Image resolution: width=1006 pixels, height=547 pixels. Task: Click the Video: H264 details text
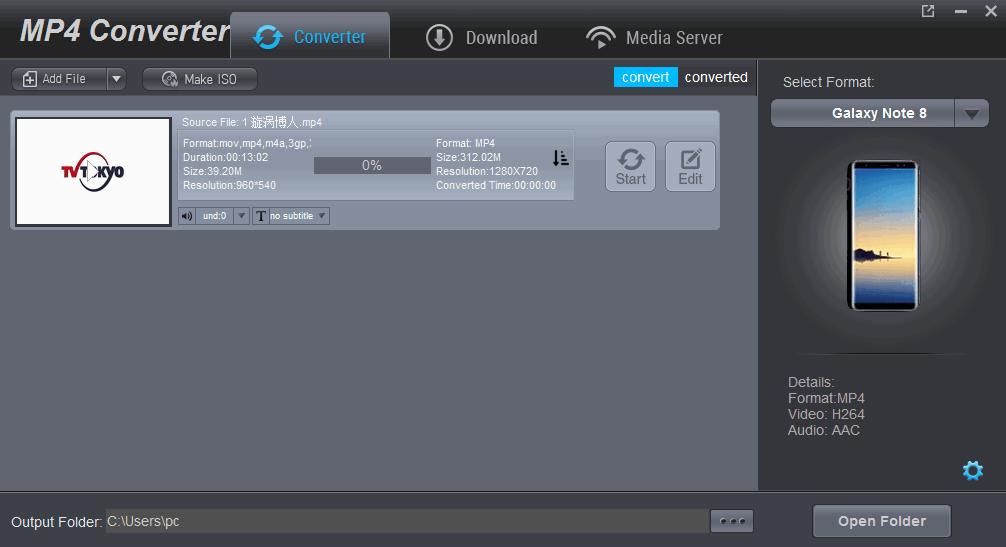point(826,414)
